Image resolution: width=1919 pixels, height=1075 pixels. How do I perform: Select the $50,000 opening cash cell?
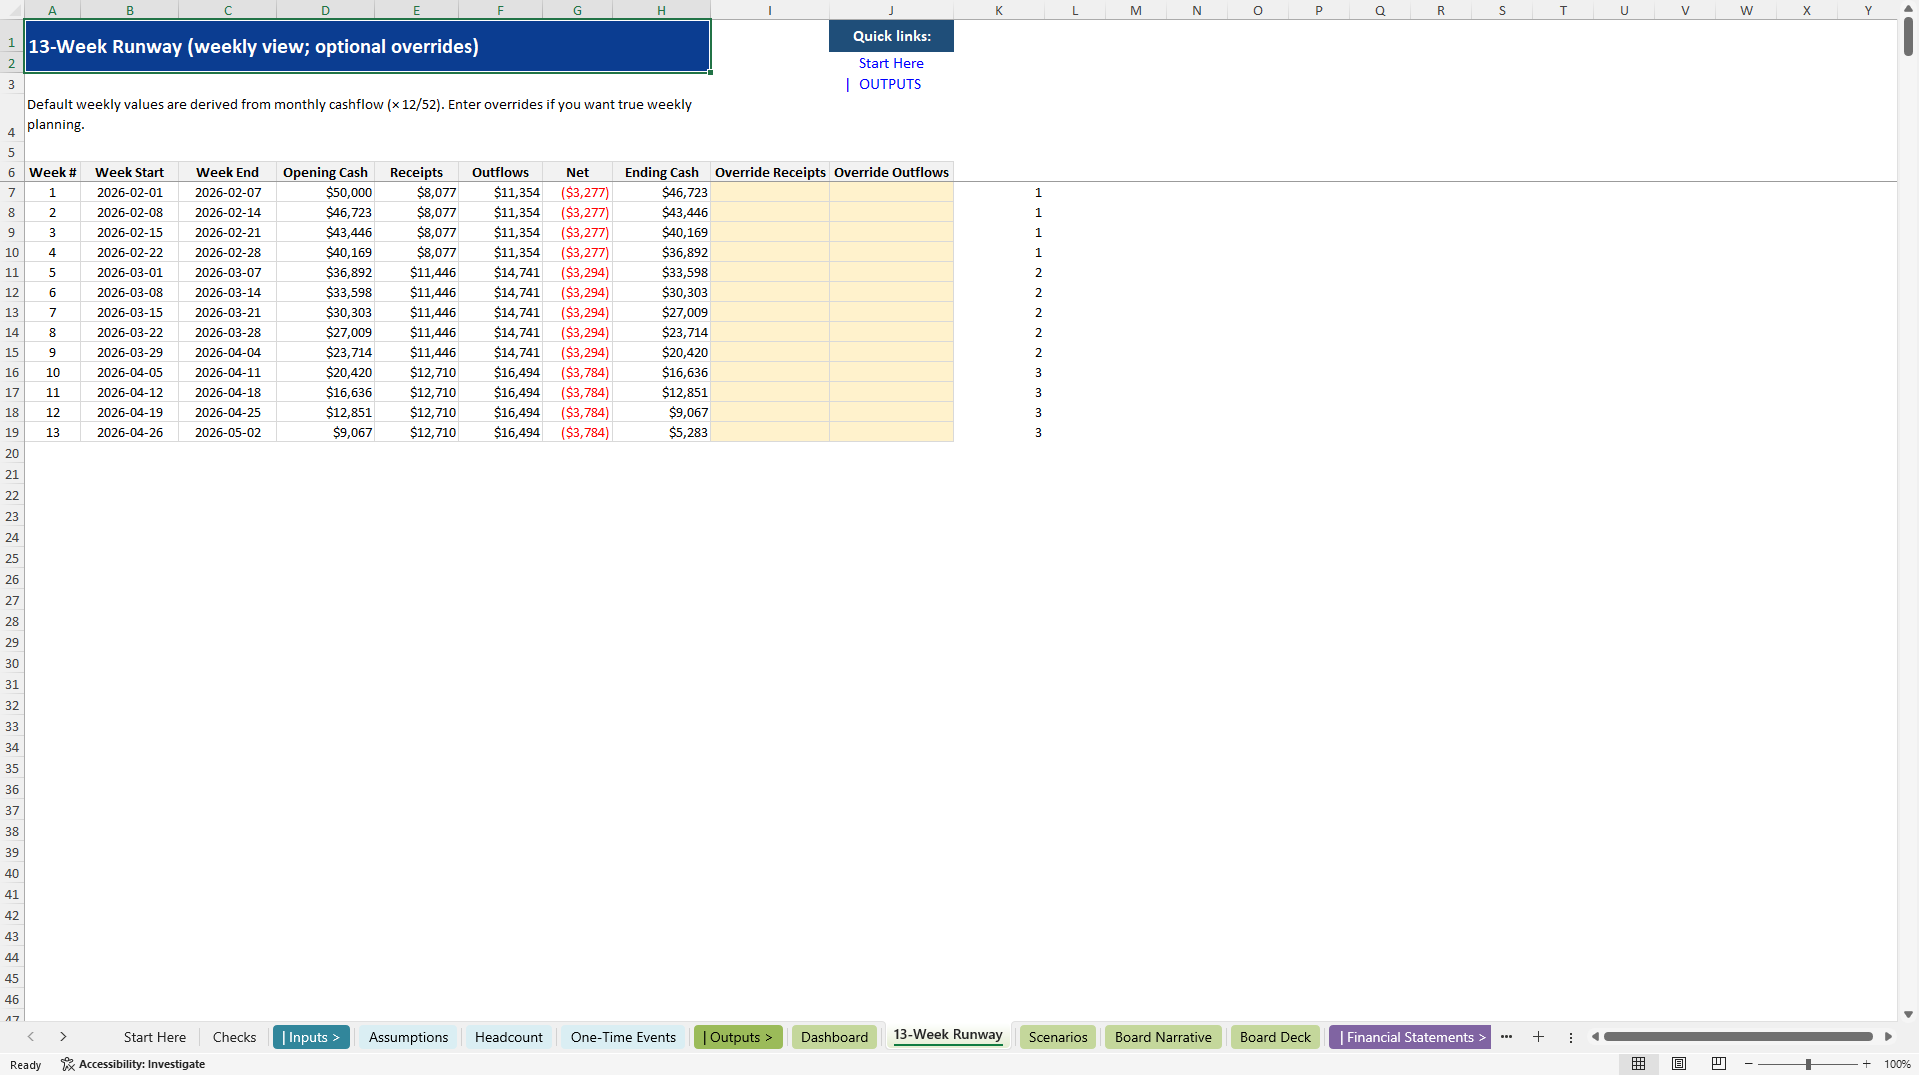point(325,192)
